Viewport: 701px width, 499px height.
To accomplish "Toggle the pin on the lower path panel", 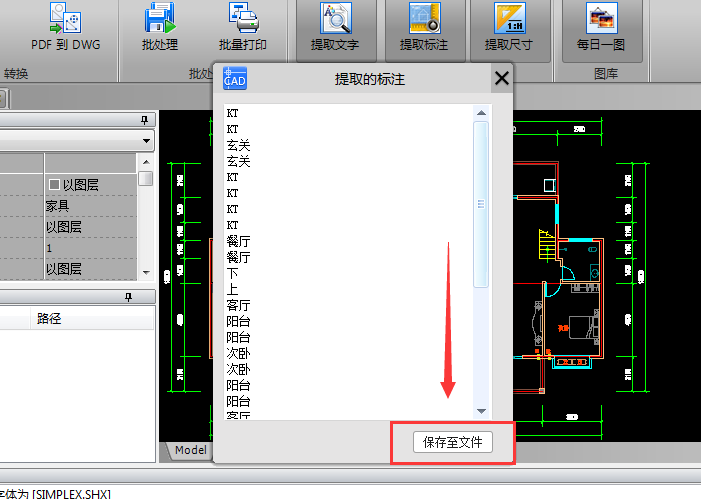I will pyautogui.click(x=128, y=297).
